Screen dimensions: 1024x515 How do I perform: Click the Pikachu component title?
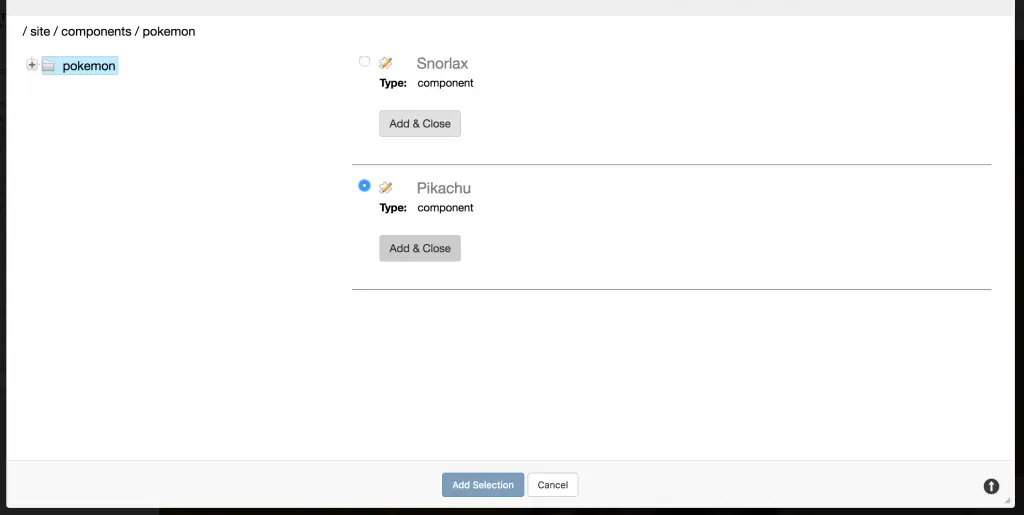[x=443, y=188]
